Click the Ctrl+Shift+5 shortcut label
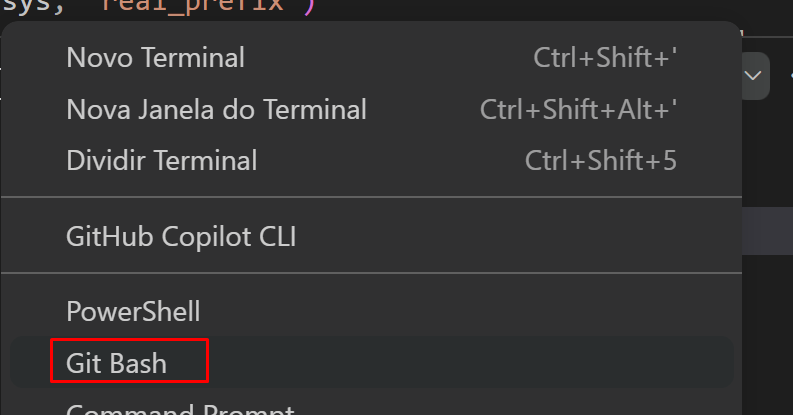Viewport: 793px width, 415px height. point(600,160)
